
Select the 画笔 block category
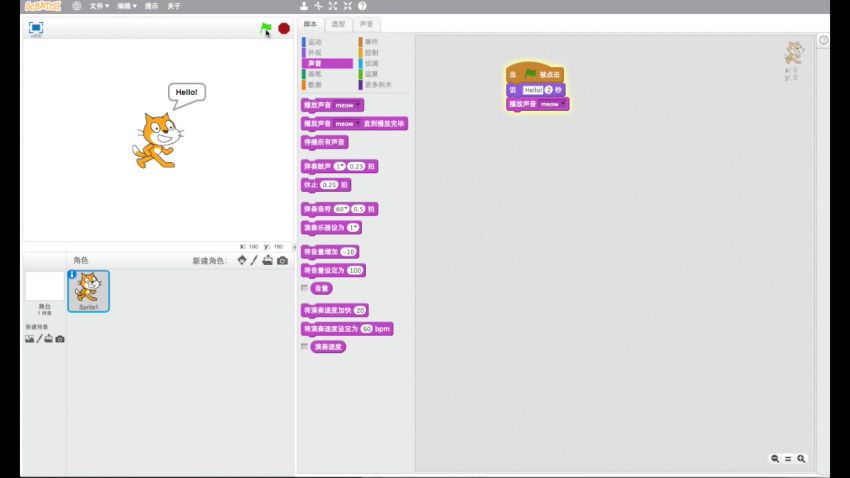[327, 74]
